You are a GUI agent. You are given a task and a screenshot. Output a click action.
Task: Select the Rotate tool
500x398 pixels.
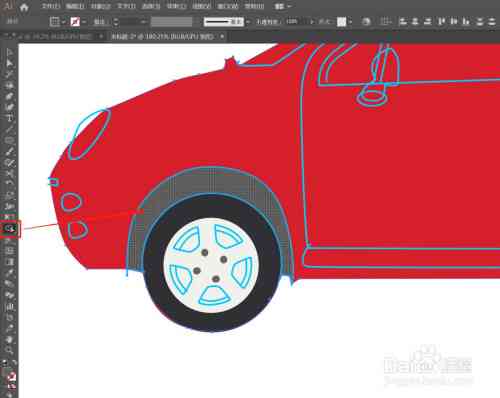pyautogui.click(x=9, y=184)
